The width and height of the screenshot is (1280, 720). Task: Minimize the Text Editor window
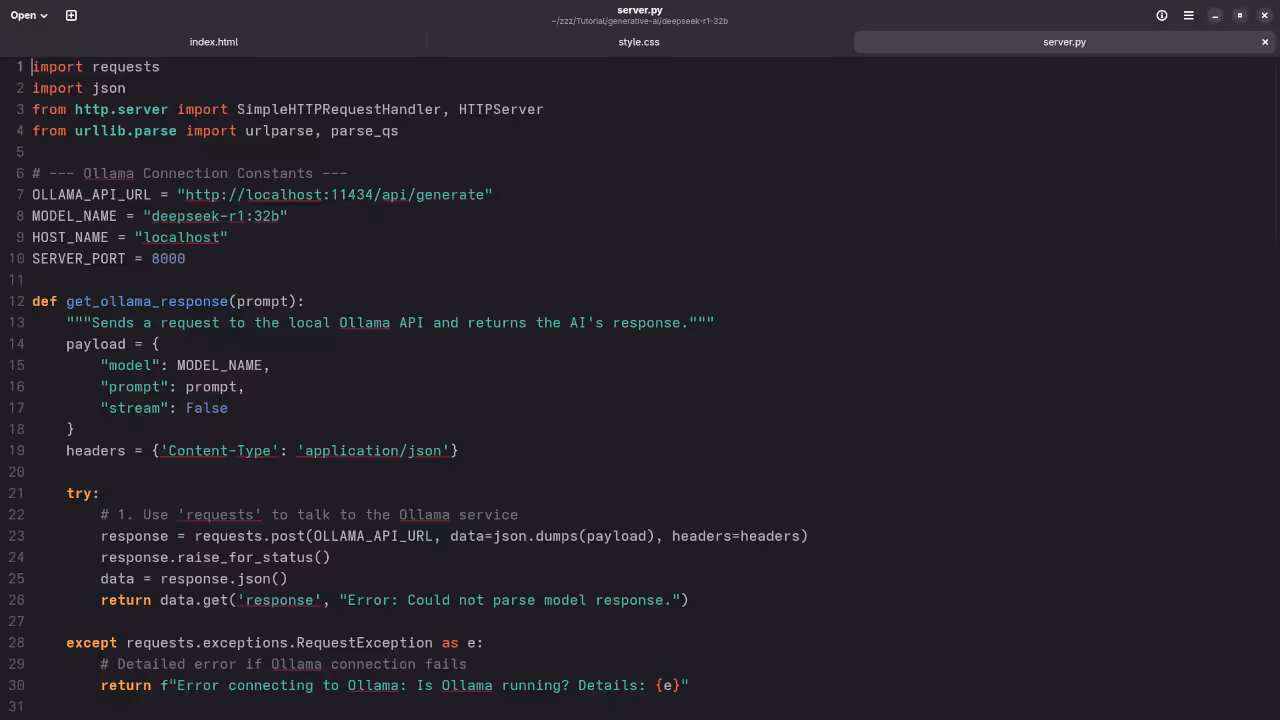coord(1215,15)
